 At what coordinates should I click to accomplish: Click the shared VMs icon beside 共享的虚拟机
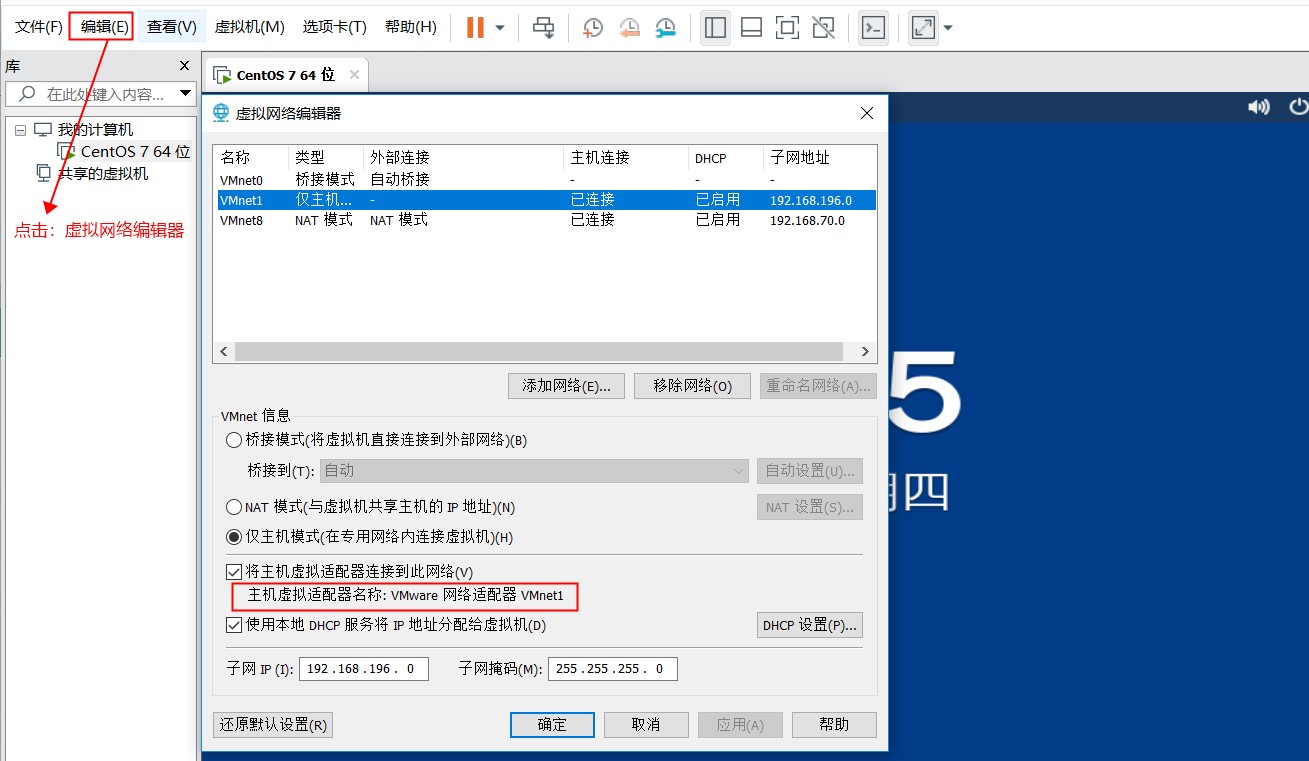click(x=43, y=173)
